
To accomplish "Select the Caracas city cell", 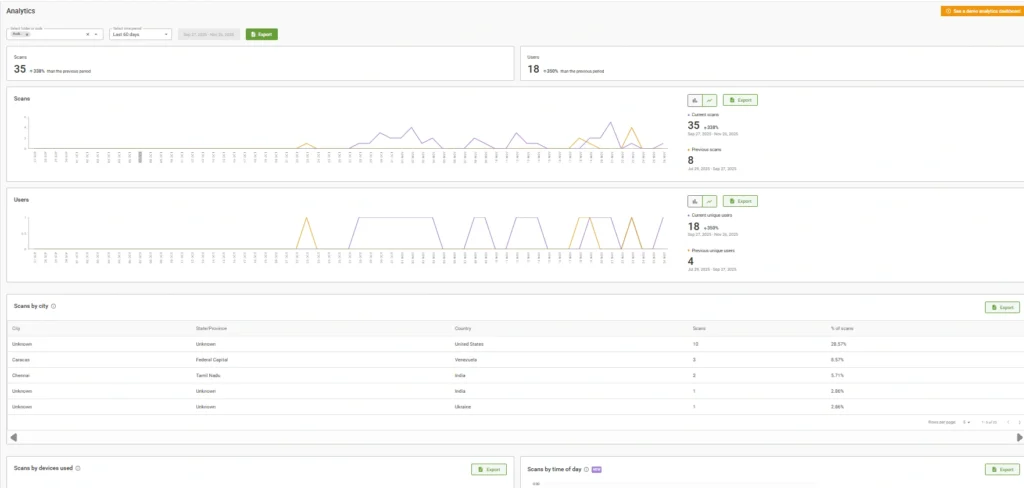I will pyautogui.click(x=20, y=359).
